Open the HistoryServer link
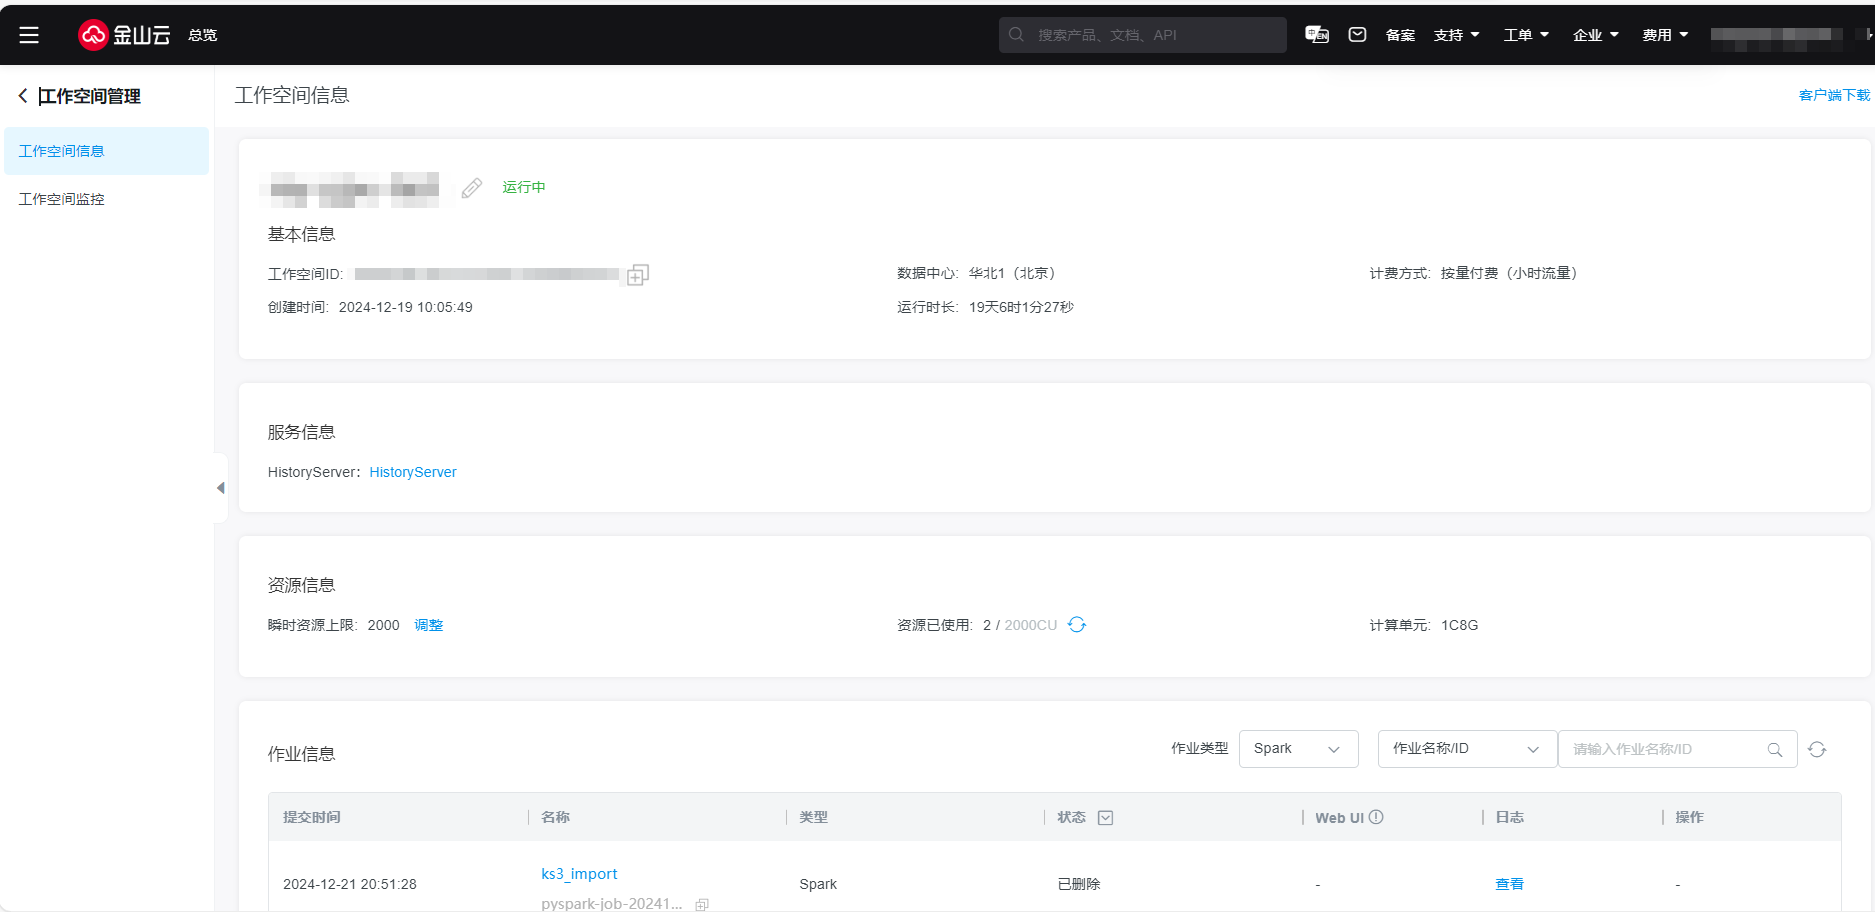This screenshot has width=1875, height=912. coord(413,472)
